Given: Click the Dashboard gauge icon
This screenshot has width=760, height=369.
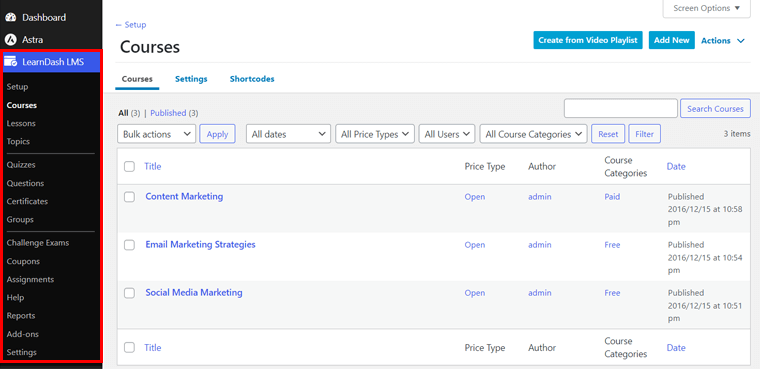Looking at the screenshot, I should coord(10,17).
